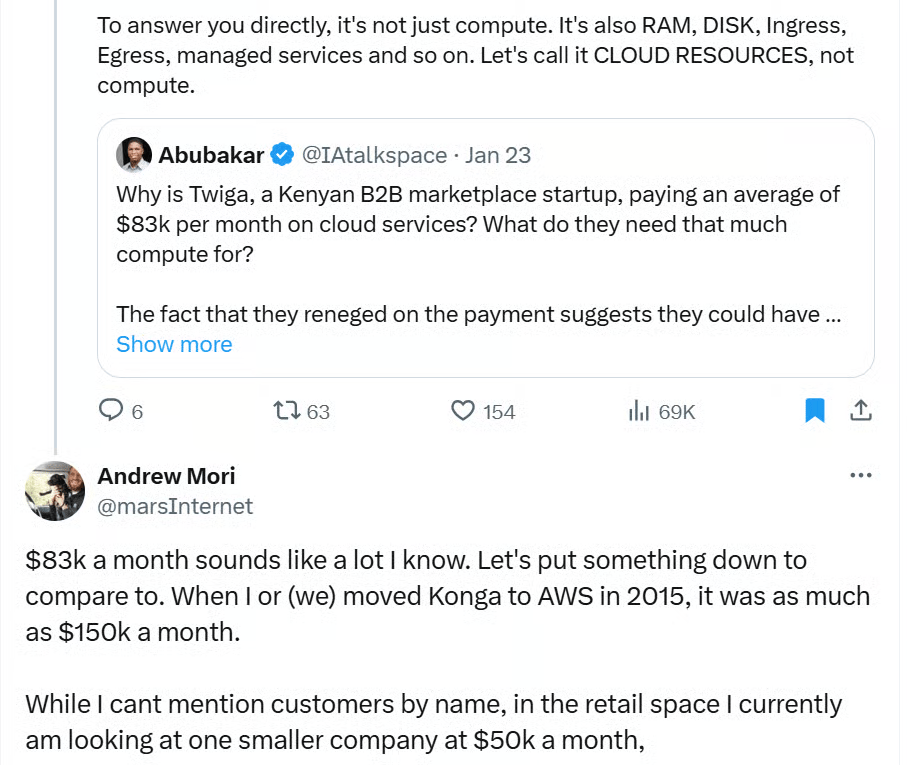Expand quoted tweet with Show more
This screenshot has width=916, height=765.
click(174, 344)
